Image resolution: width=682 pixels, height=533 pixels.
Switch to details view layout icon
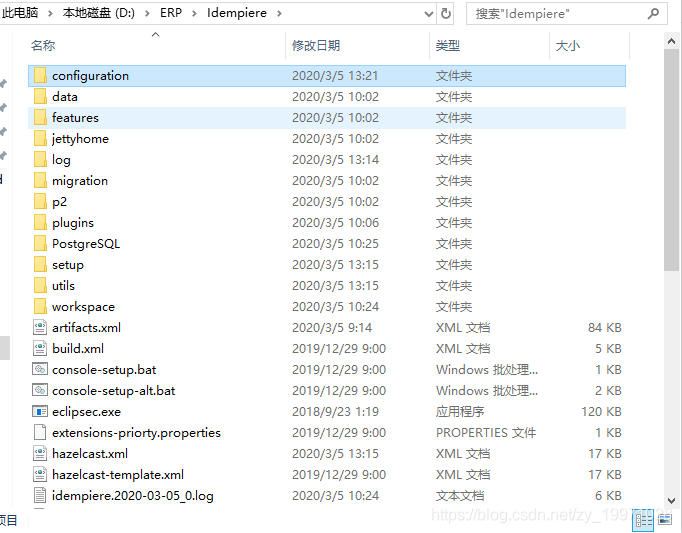645,520
